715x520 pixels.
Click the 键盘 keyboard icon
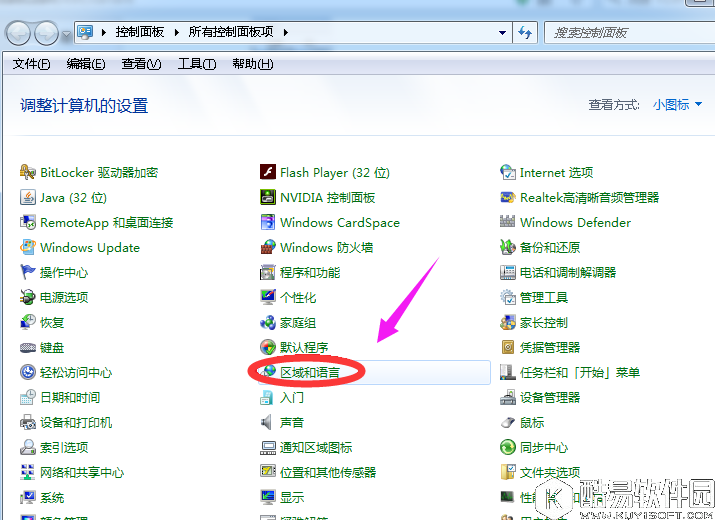point(27,348)
